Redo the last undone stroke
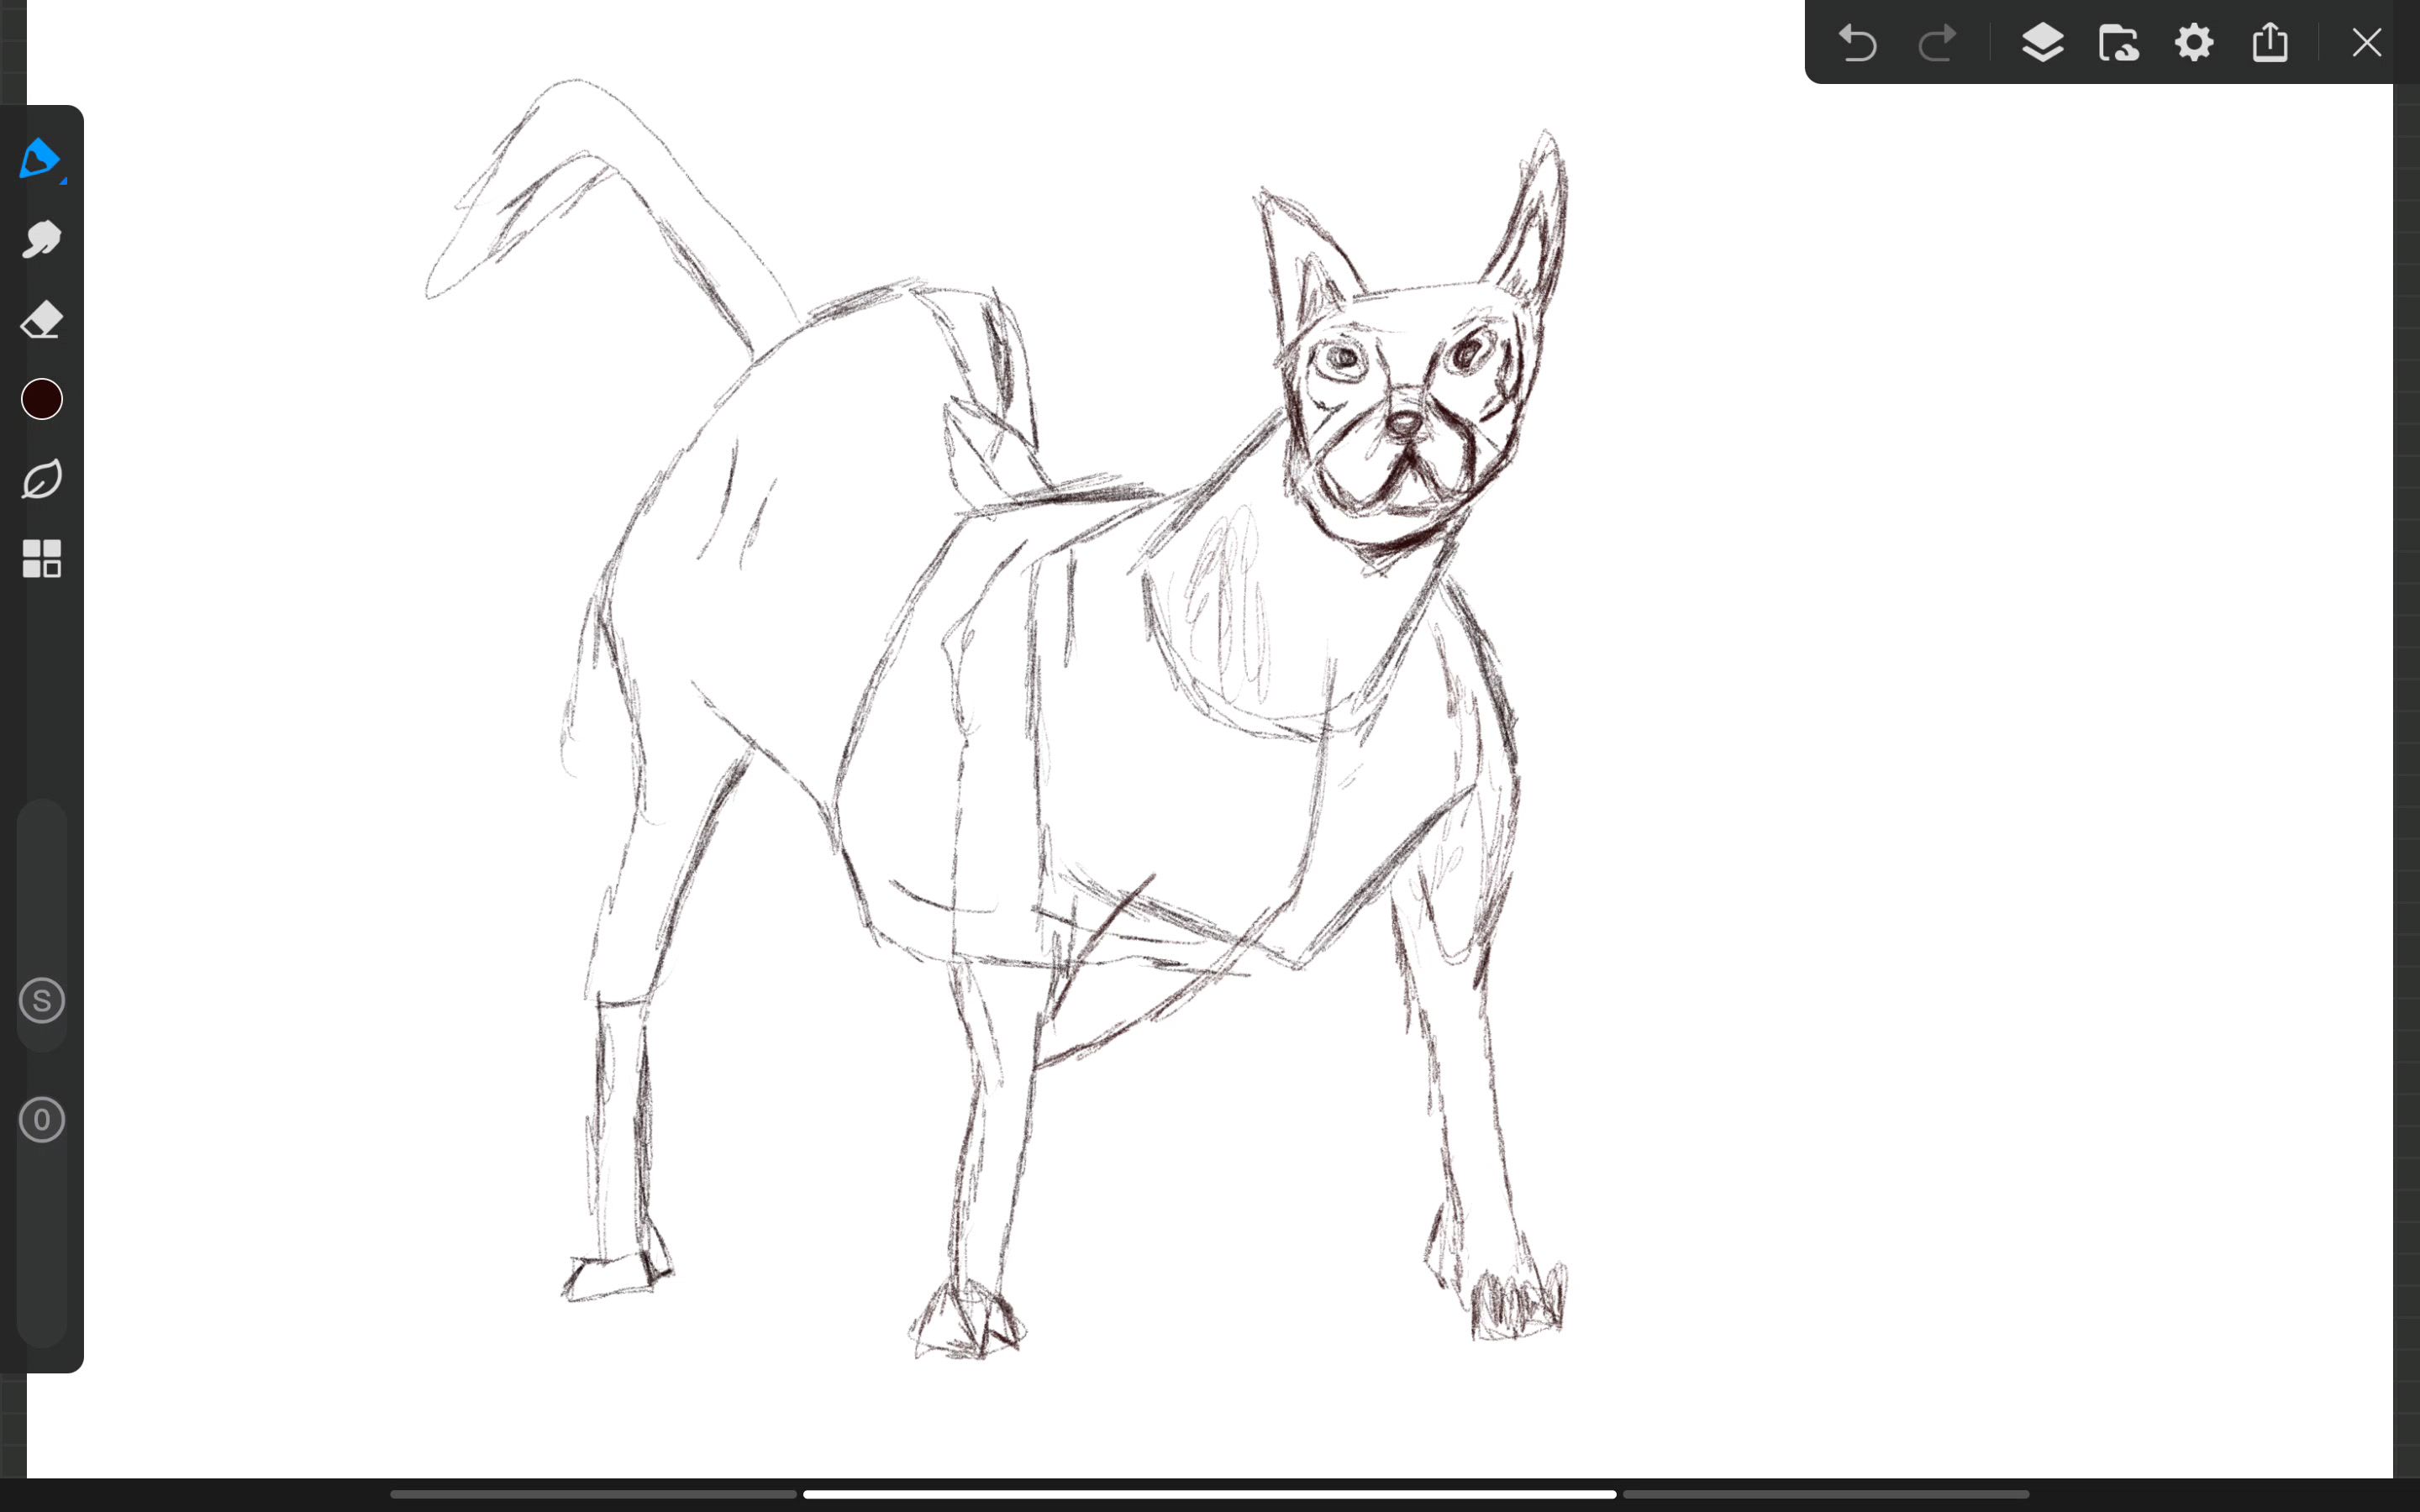The image size is (2420, 1512). pos(1937,43)
